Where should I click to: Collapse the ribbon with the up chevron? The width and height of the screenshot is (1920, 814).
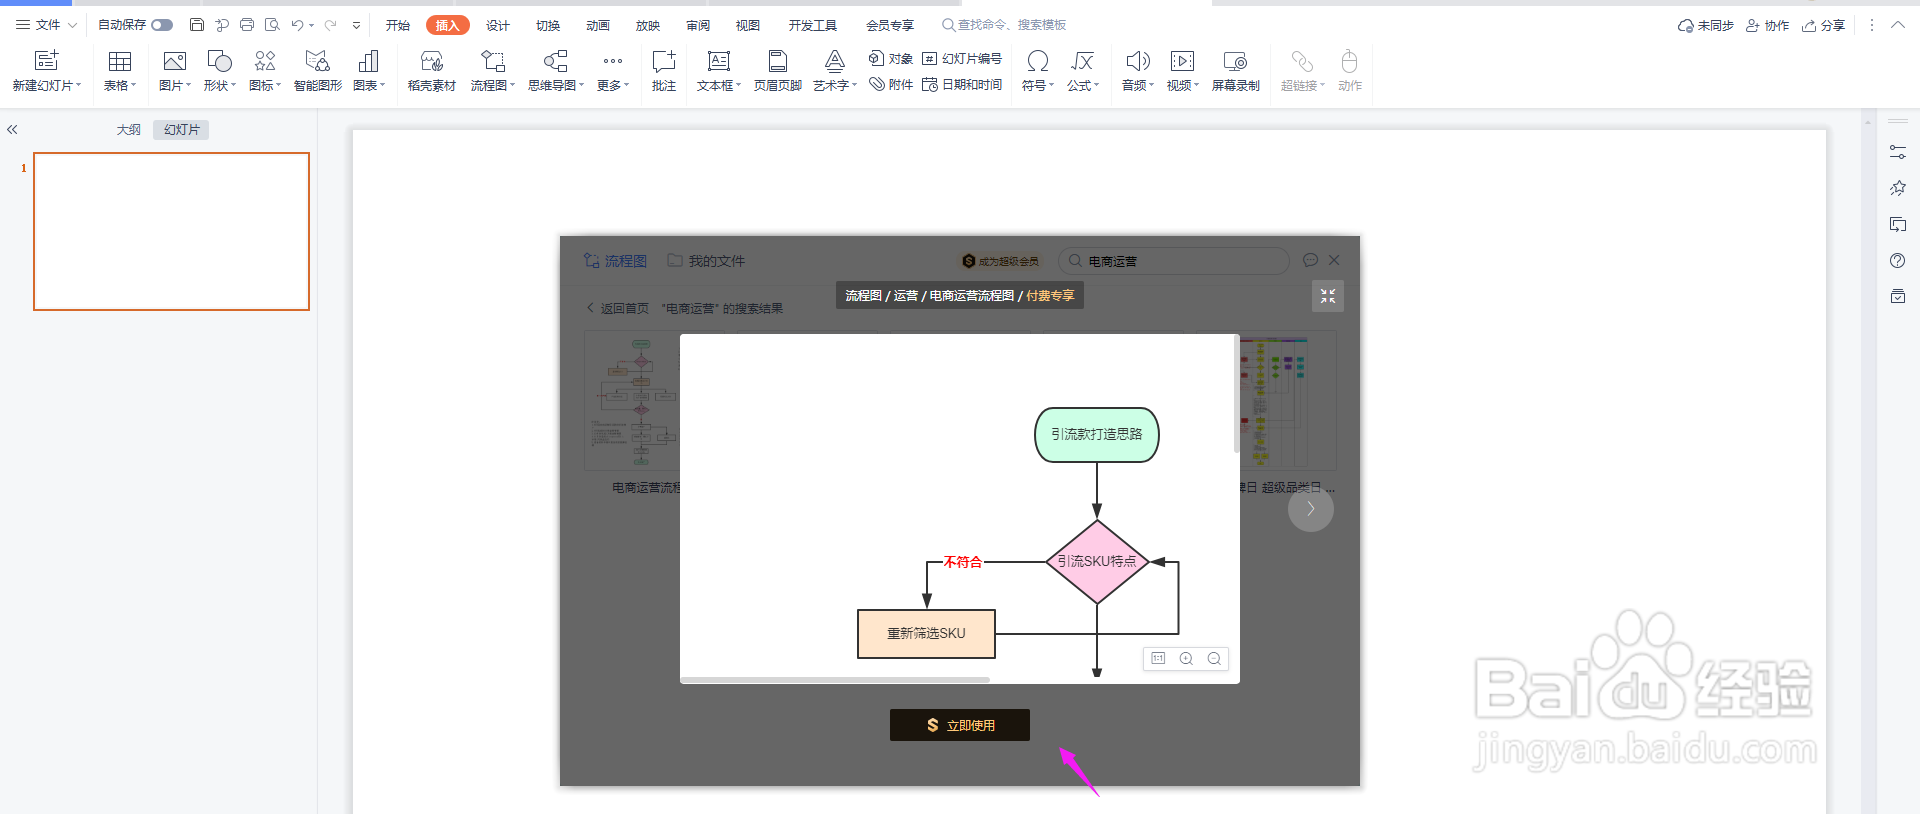tap(1898, 25)
